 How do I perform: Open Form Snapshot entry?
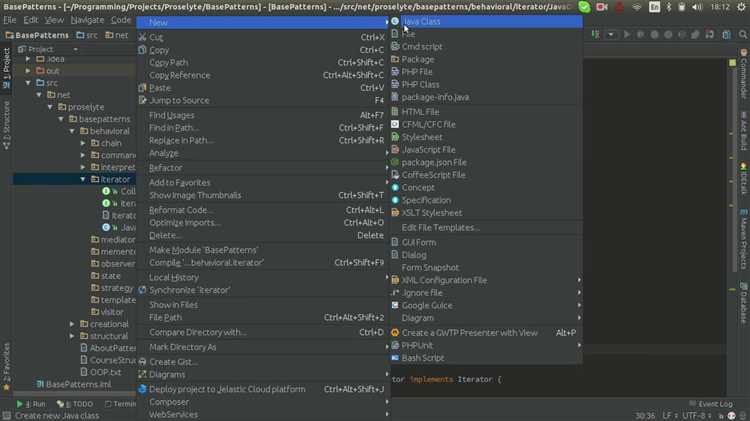point(486,267)
